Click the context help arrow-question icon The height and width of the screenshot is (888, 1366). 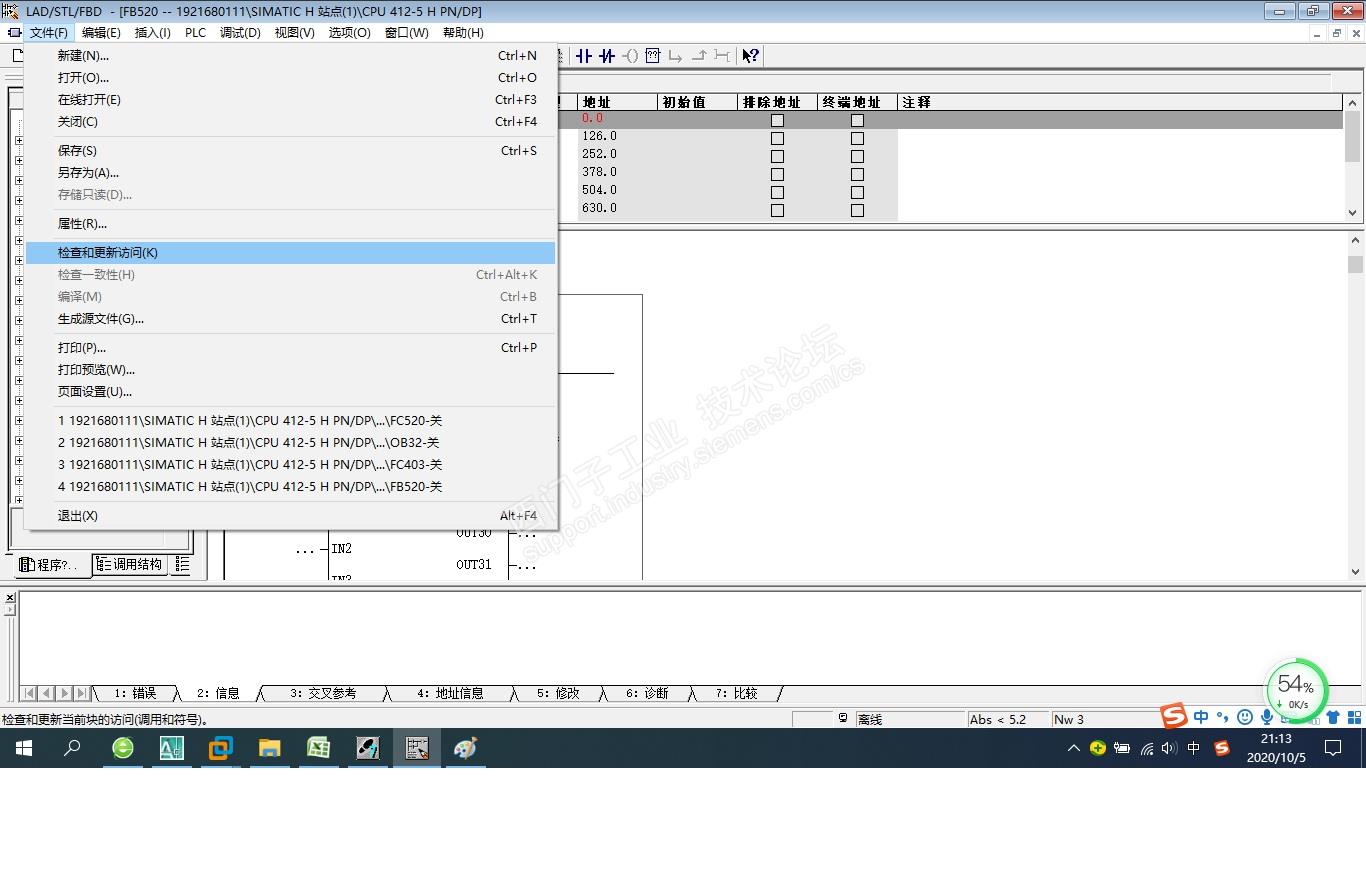751,56
